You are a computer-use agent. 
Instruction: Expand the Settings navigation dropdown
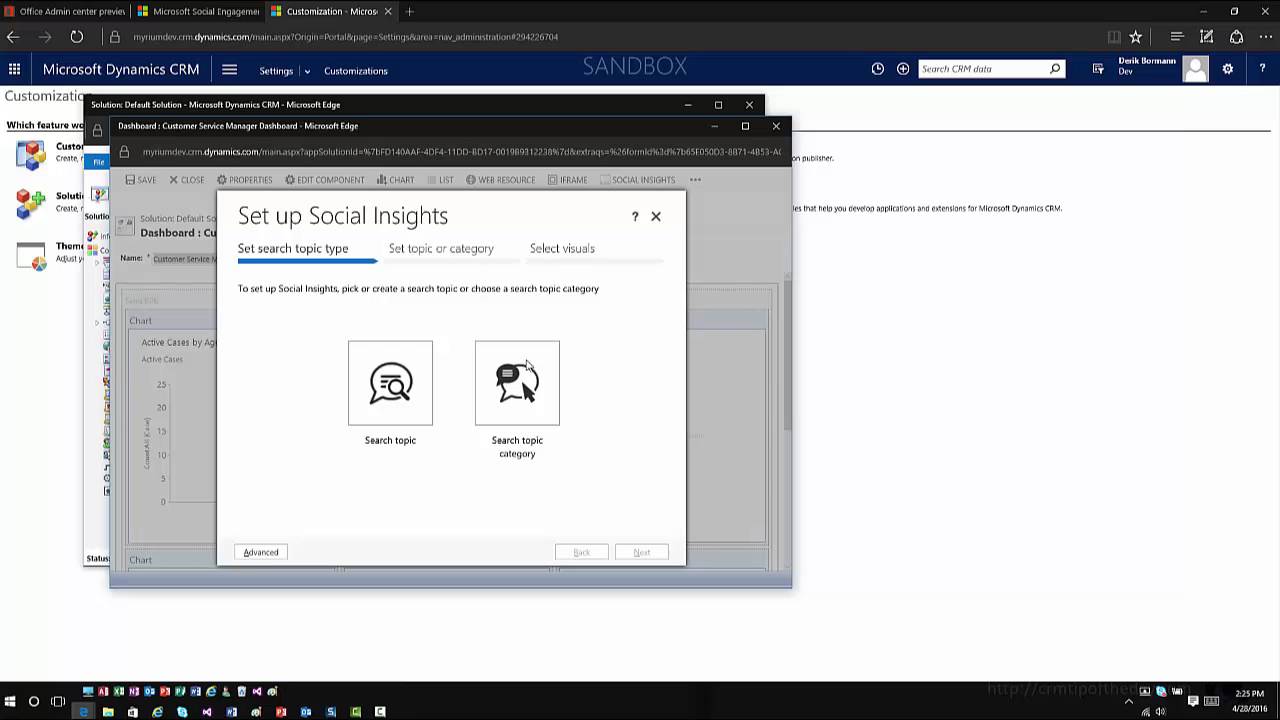pos(307,71)
